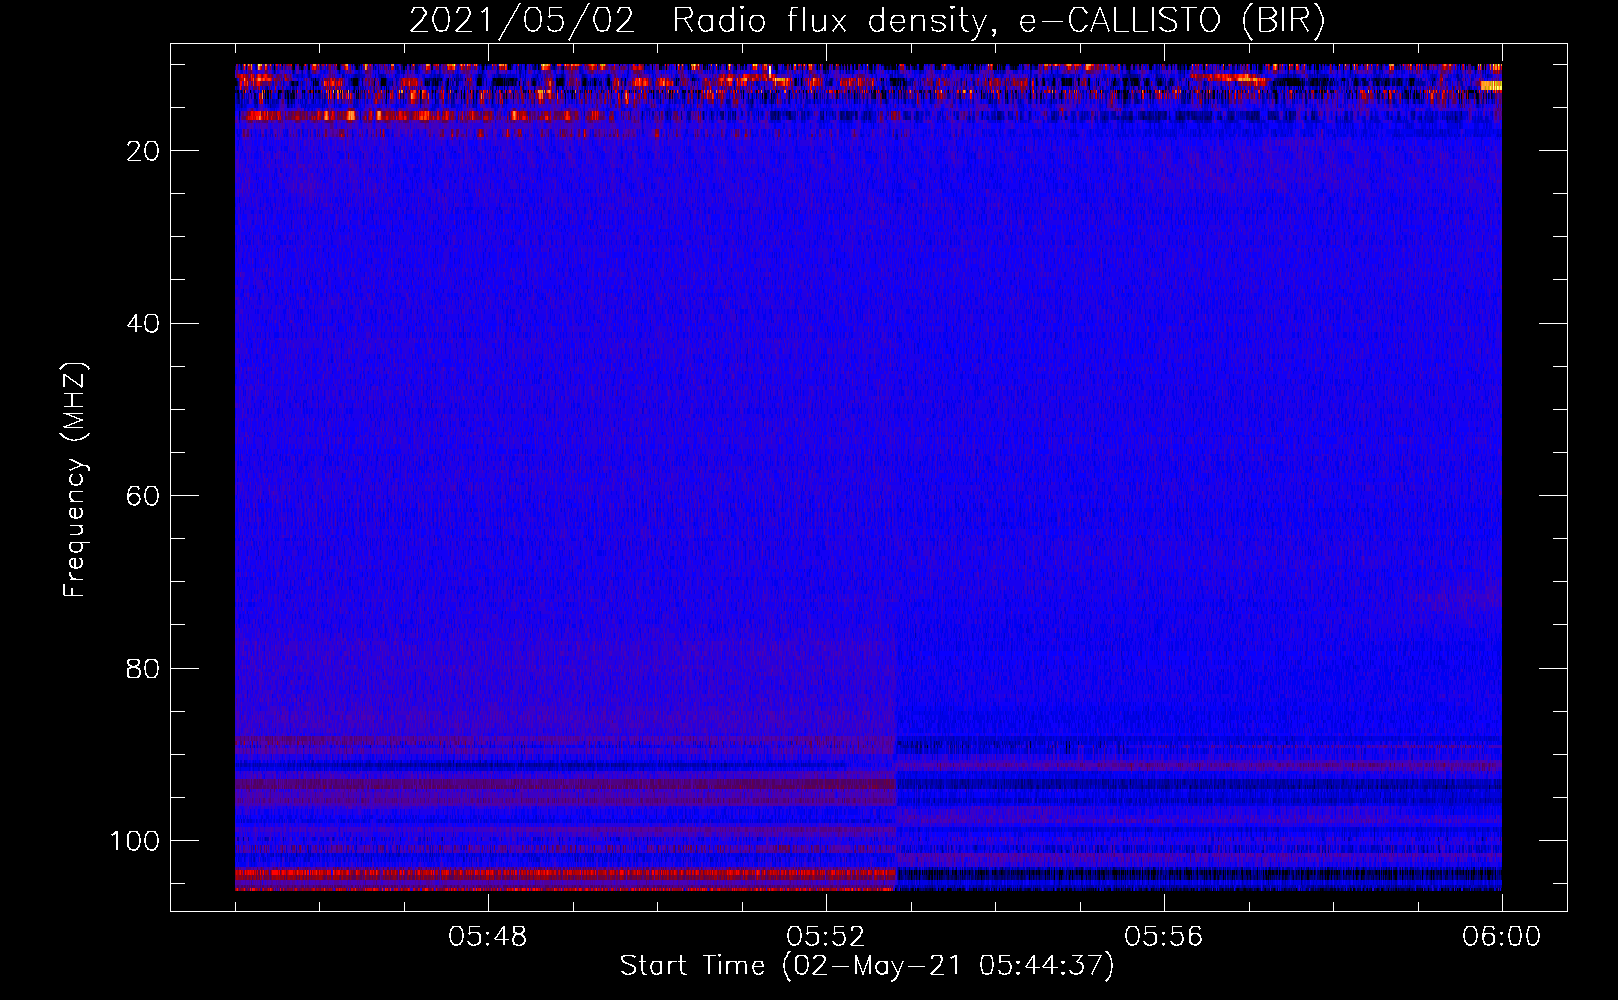
Task: Click the 05:48 time tick label
Action: 487,937
